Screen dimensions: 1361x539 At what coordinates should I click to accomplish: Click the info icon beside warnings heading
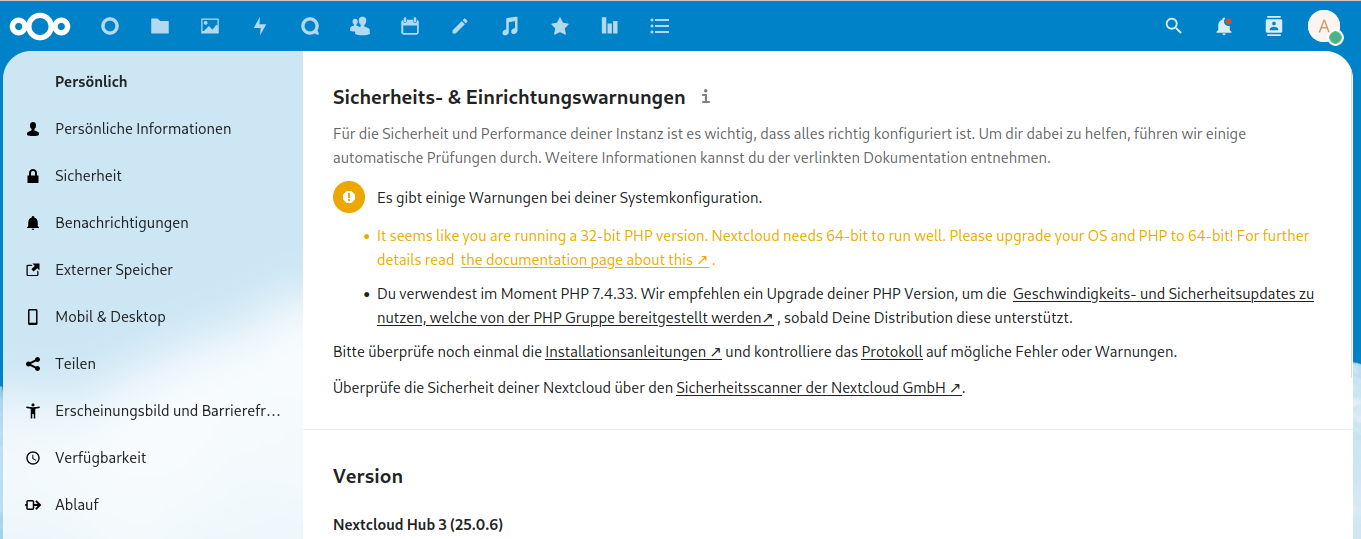tap(705, 96)
